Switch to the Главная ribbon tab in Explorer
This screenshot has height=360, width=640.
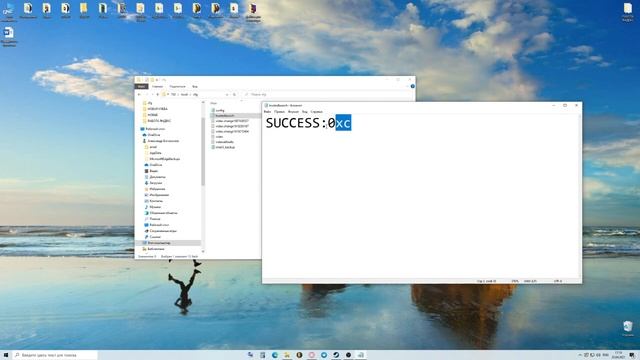point(157,87)
